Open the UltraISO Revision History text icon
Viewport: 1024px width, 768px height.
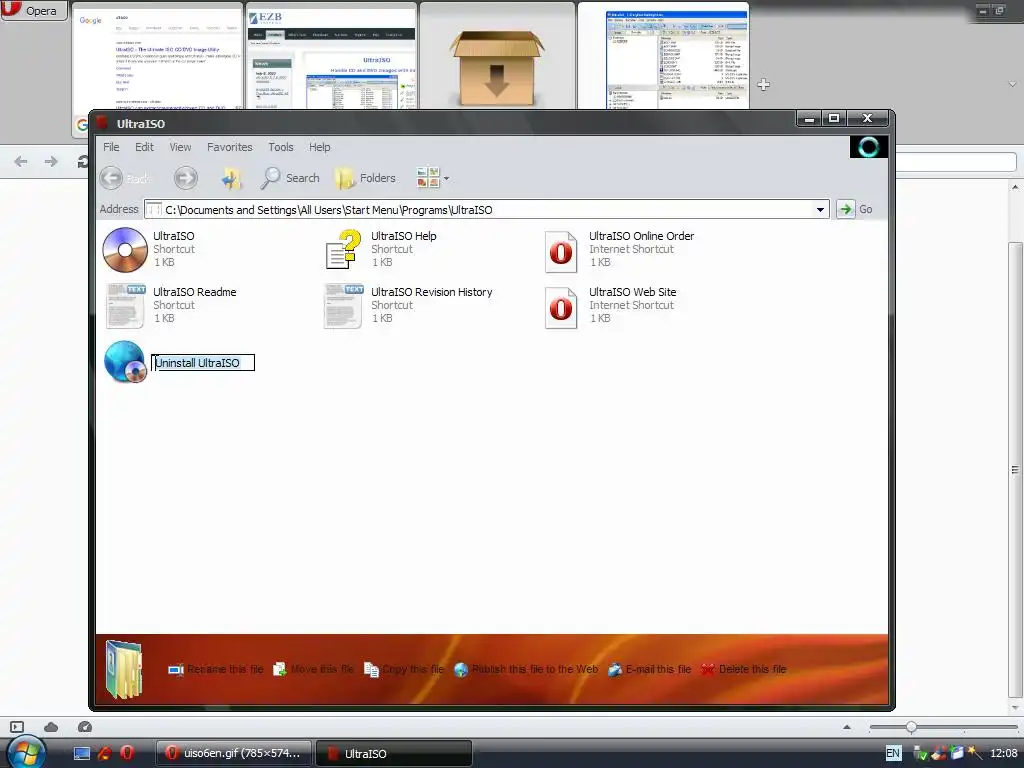[344, 306]
